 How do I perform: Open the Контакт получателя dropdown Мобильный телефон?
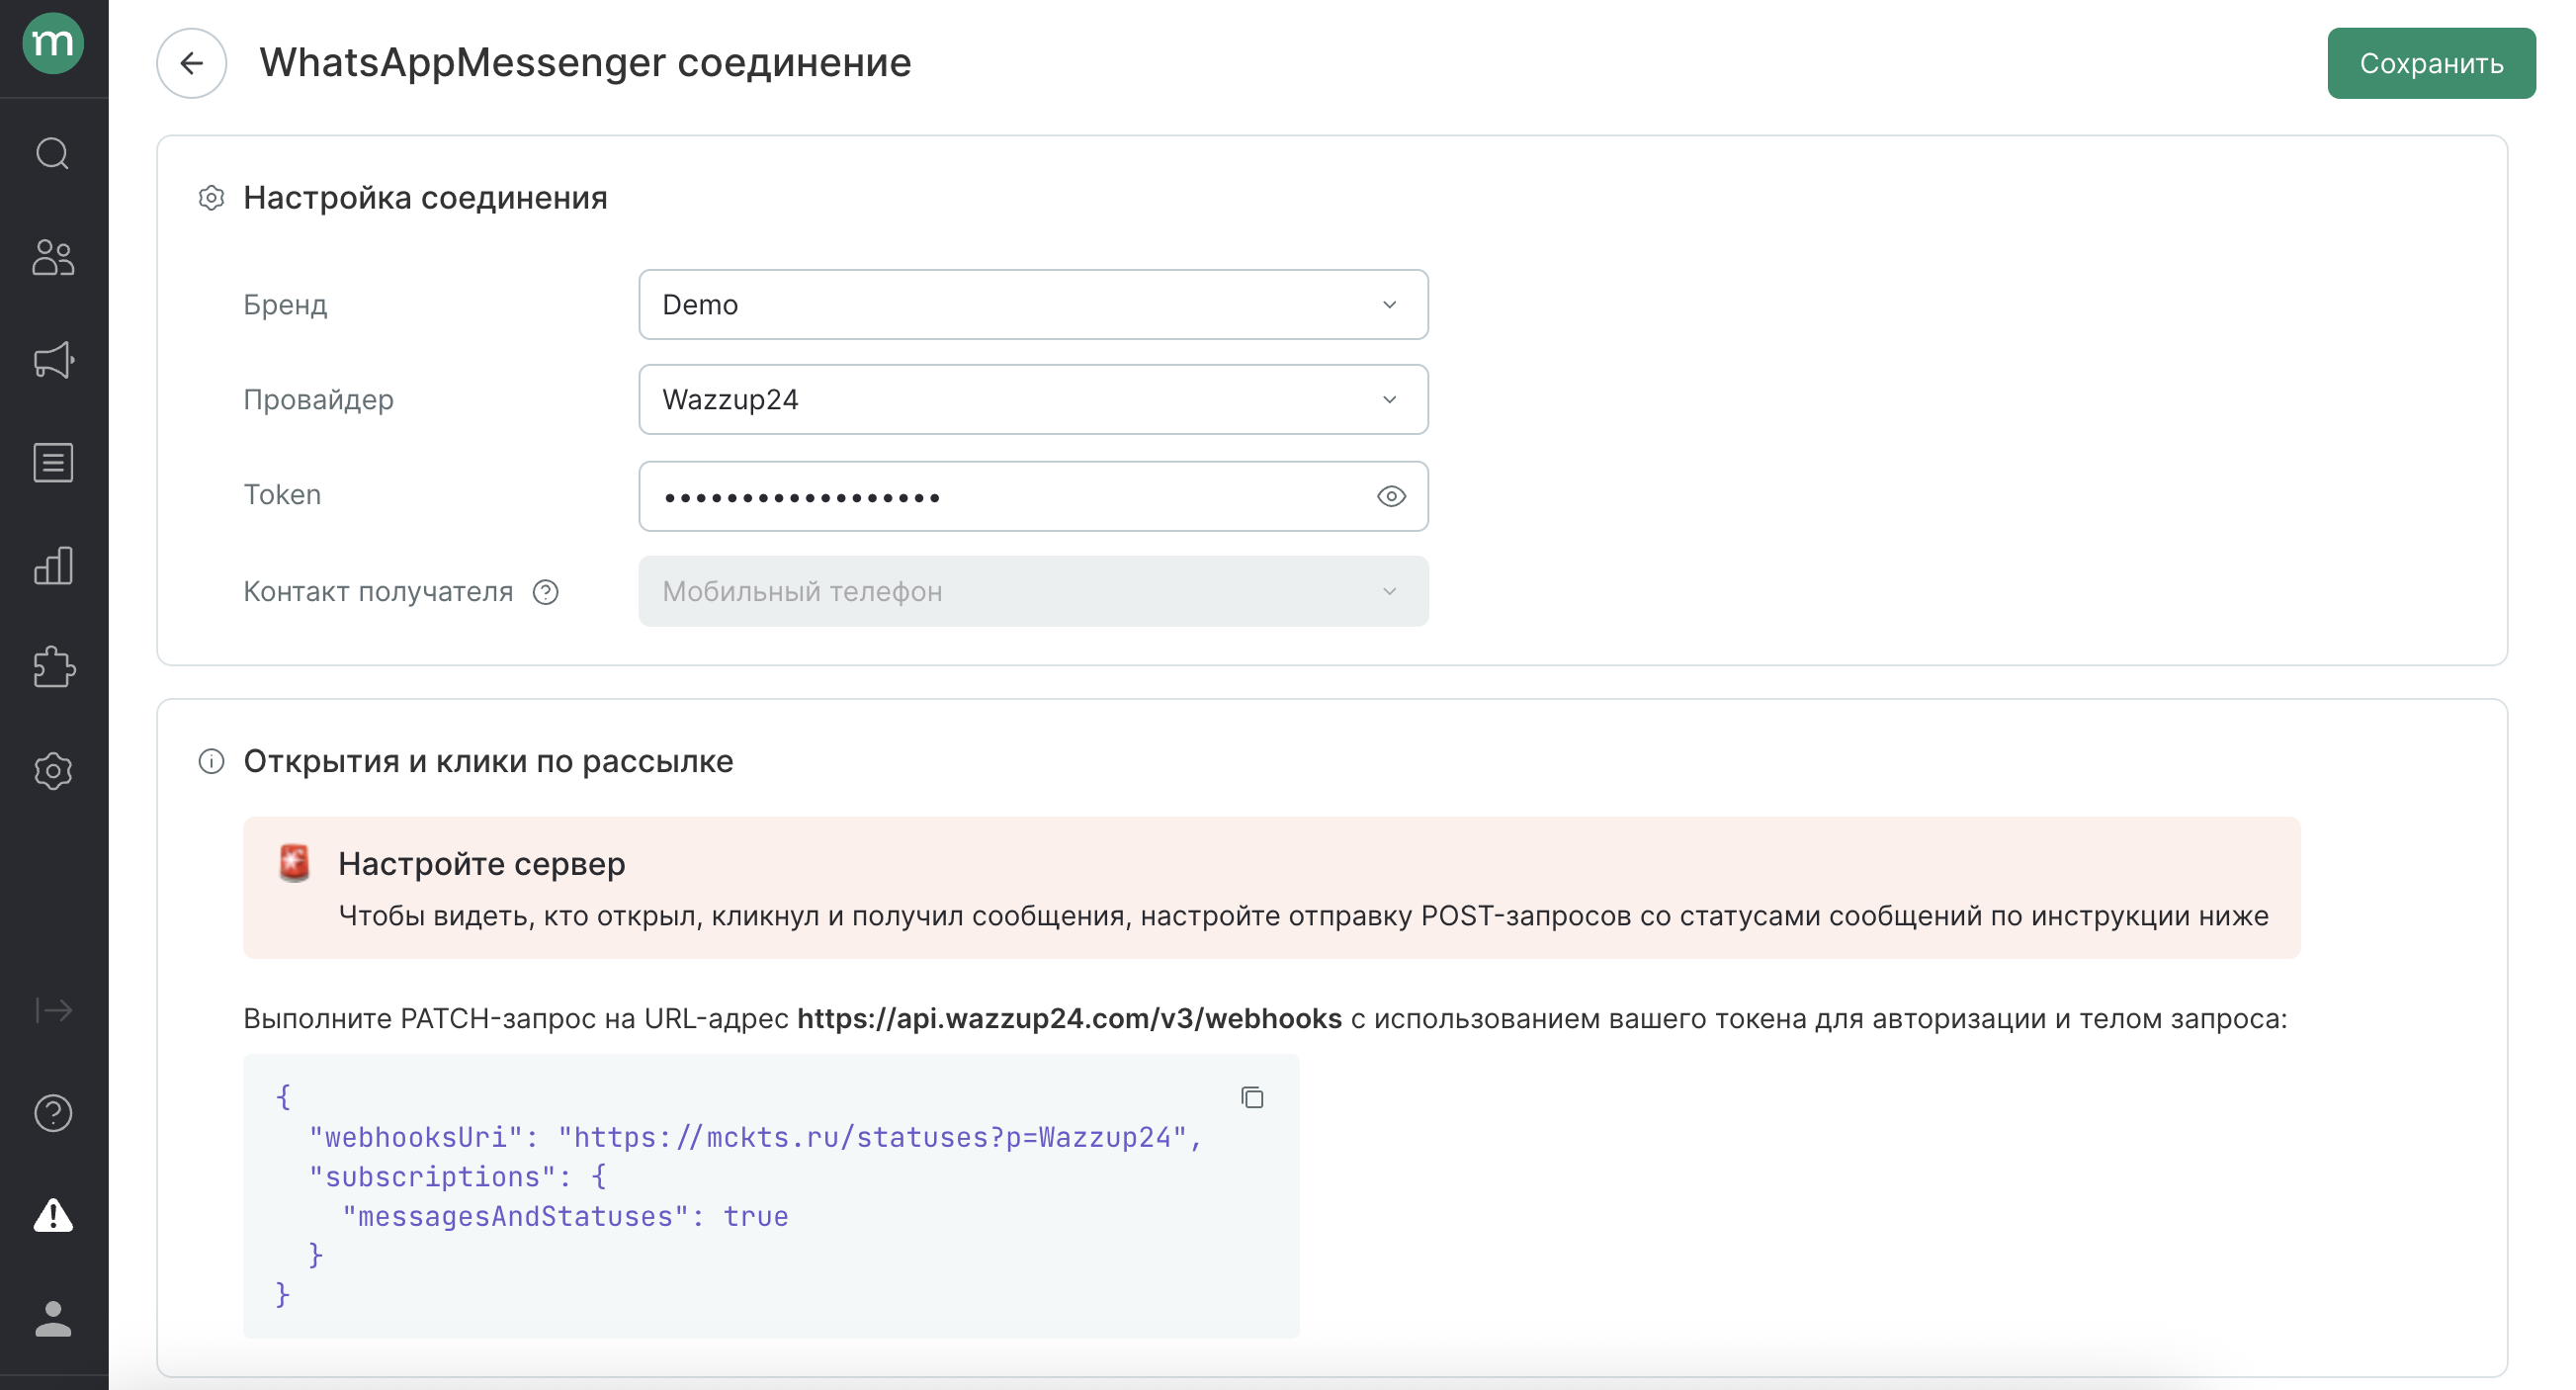click(1033, 591)
